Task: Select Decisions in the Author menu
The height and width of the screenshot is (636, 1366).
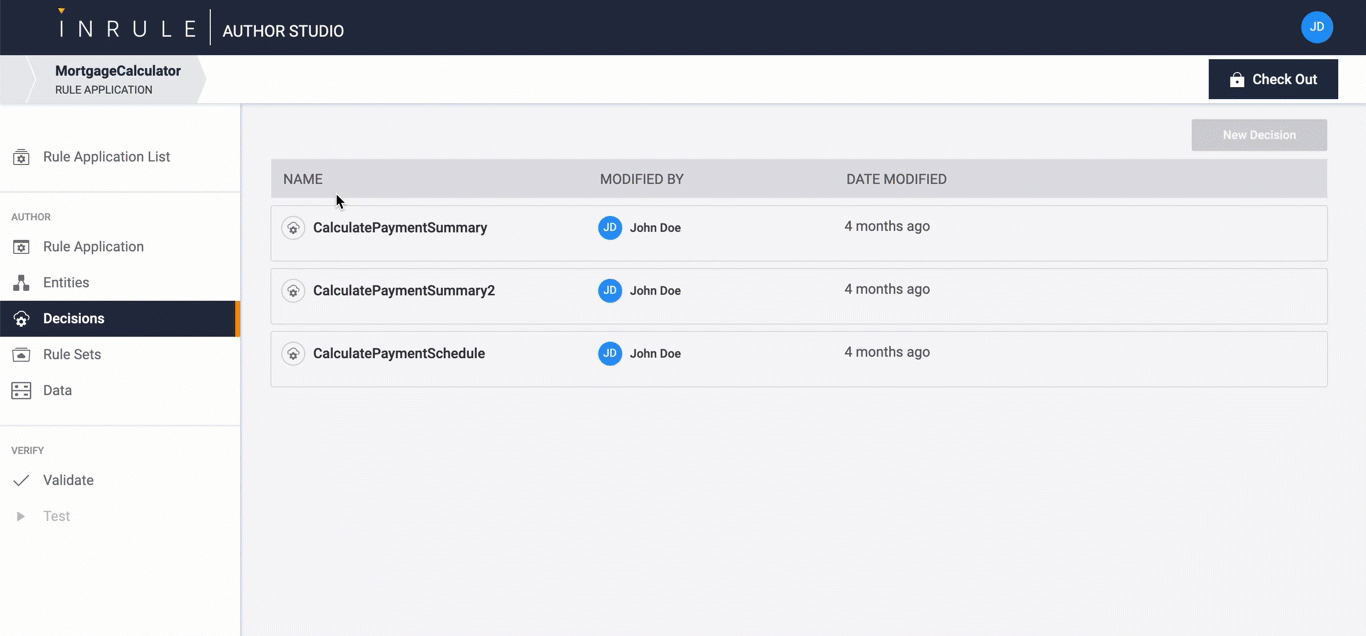Action: (x=75, y=318)
